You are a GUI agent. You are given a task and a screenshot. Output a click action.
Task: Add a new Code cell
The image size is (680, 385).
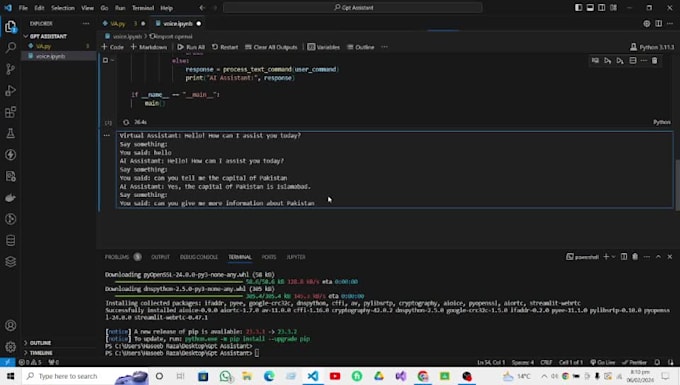point(112,47)
